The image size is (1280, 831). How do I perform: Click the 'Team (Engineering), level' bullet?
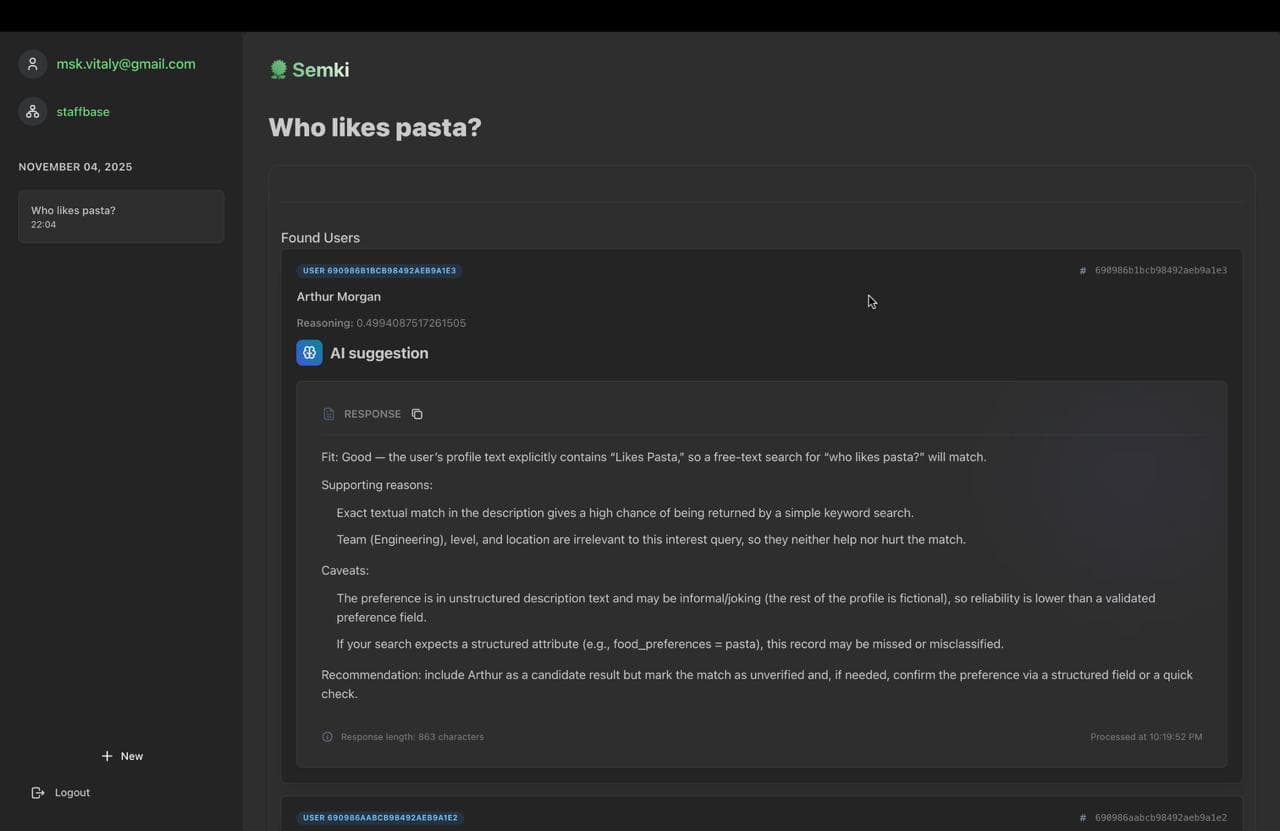point(651,540)
